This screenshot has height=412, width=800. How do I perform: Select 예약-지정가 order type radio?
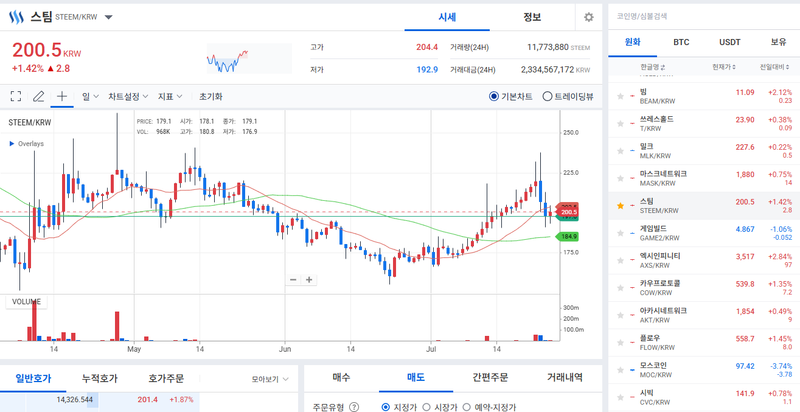click(466, 407)
